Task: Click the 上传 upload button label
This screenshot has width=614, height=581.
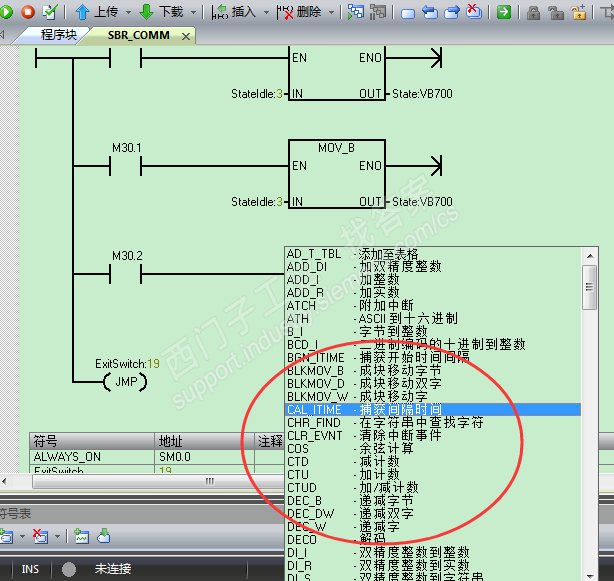Action: click(106, 12)
